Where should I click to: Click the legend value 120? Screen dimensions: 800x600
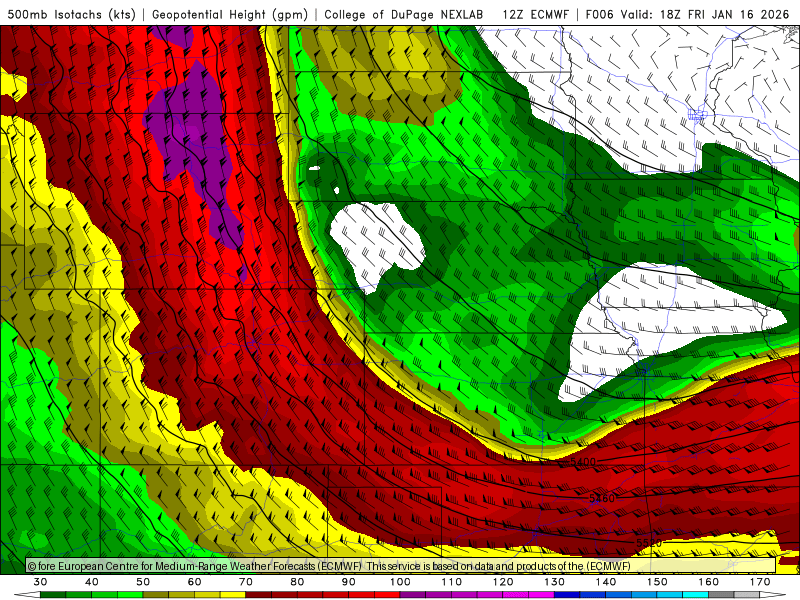(x=503, y=582)
